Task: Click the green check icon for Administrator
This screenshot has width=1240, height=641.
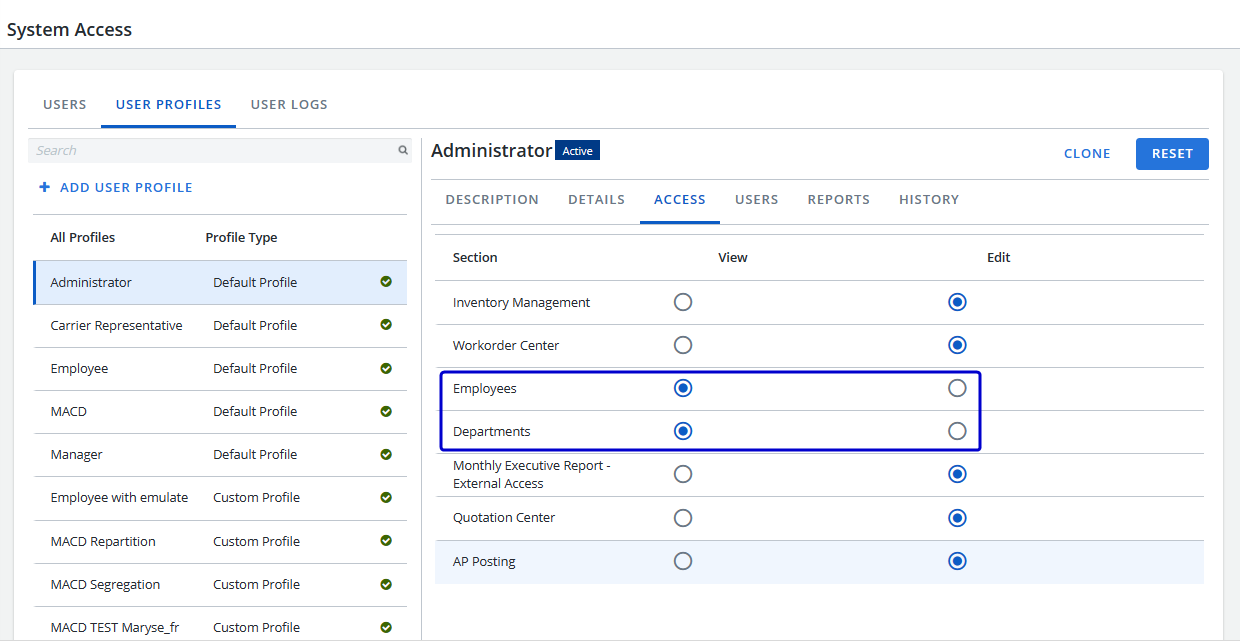Action: click(x=386, y=282)
